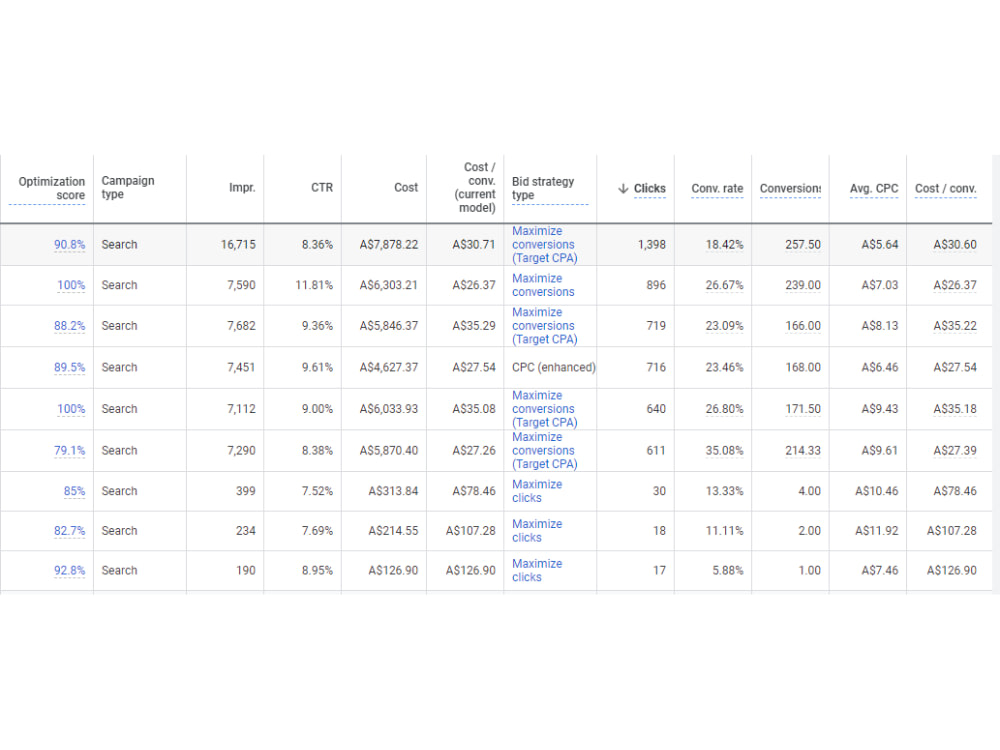Select the A$6,303.21 cost value
This screenshot has width=1000, height=750.
point(389,284)
